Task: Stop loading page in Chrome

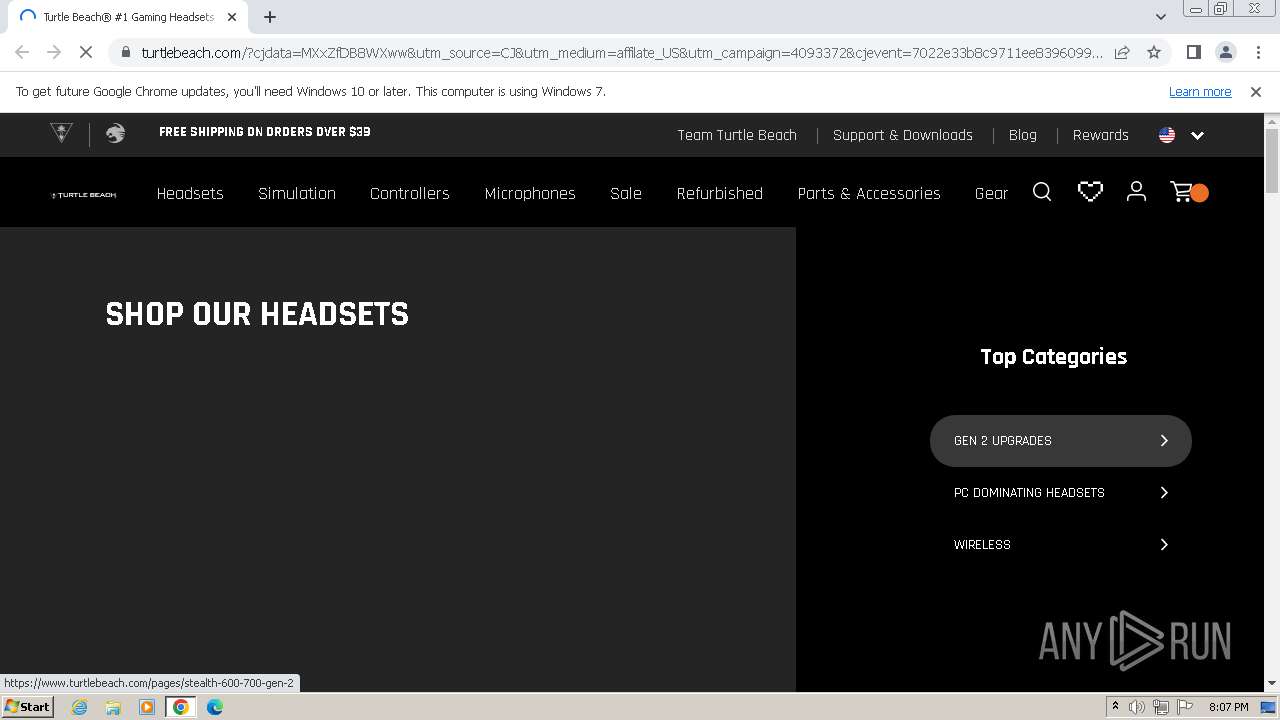Action: (x=86, y=52)
